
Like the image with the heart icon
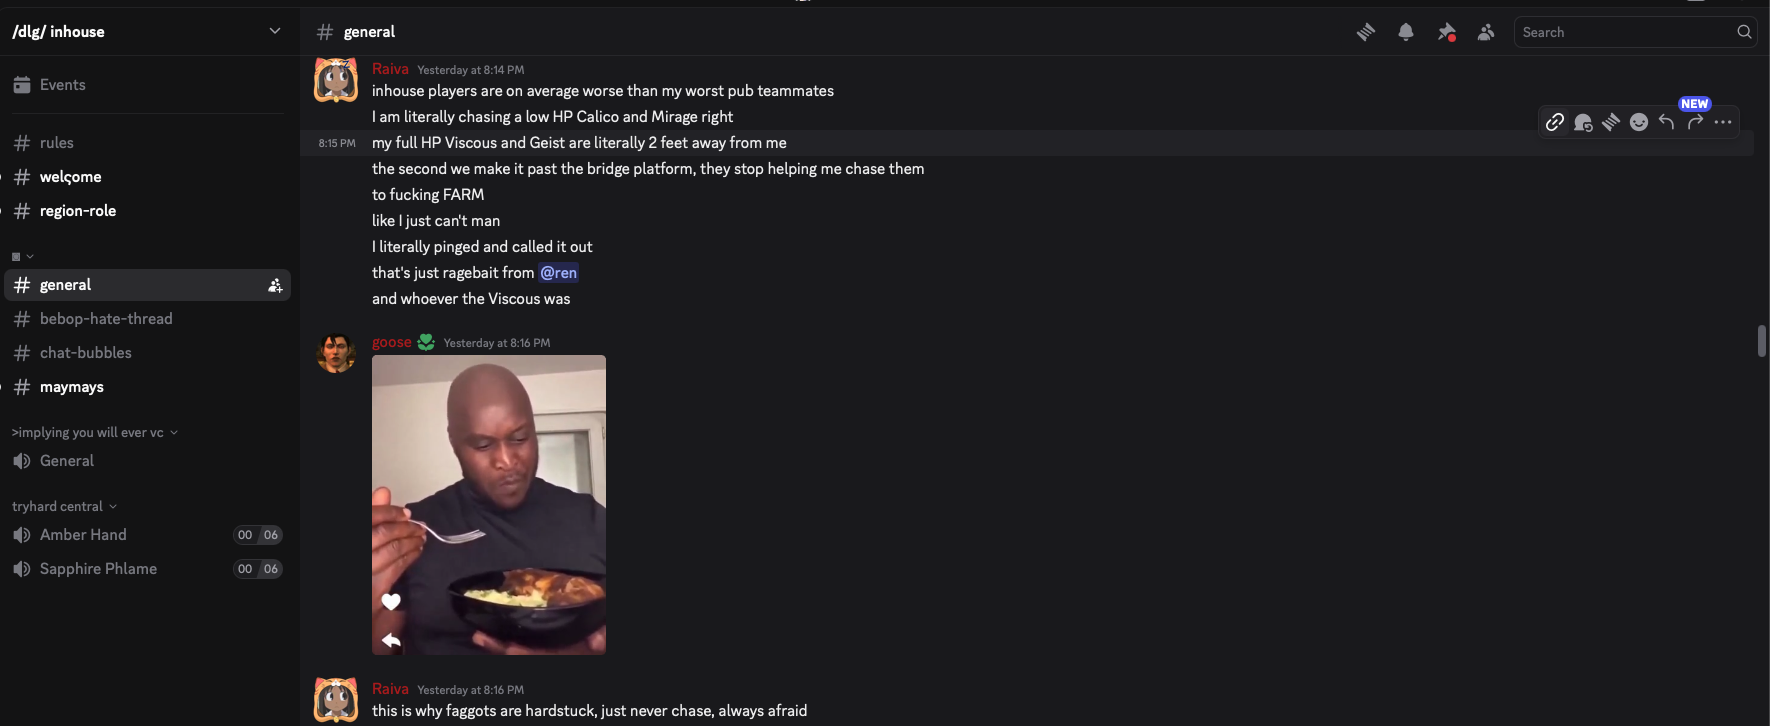point(391,601)
